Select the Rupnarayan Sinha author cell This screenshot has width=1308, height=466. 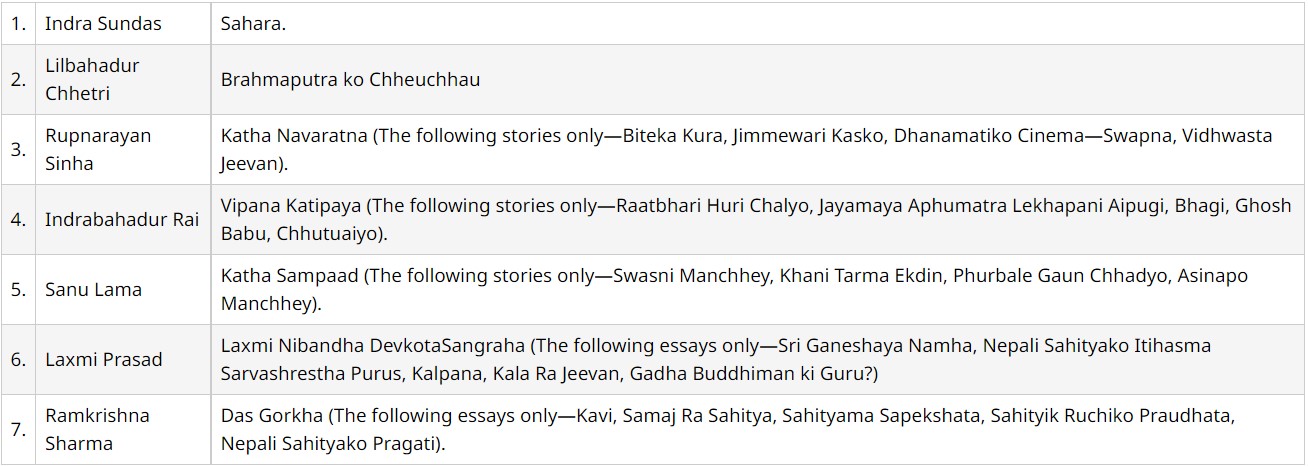click(x=98, y=149)
